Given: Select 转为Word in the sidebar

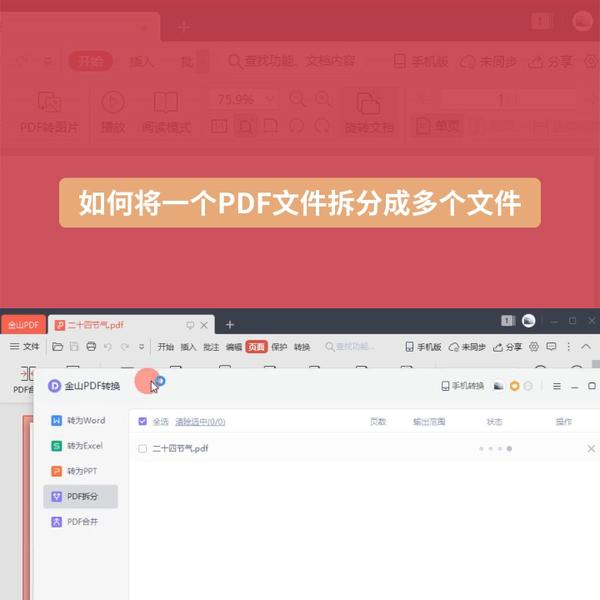Looking at the screenshot, I should click(81, 421).
